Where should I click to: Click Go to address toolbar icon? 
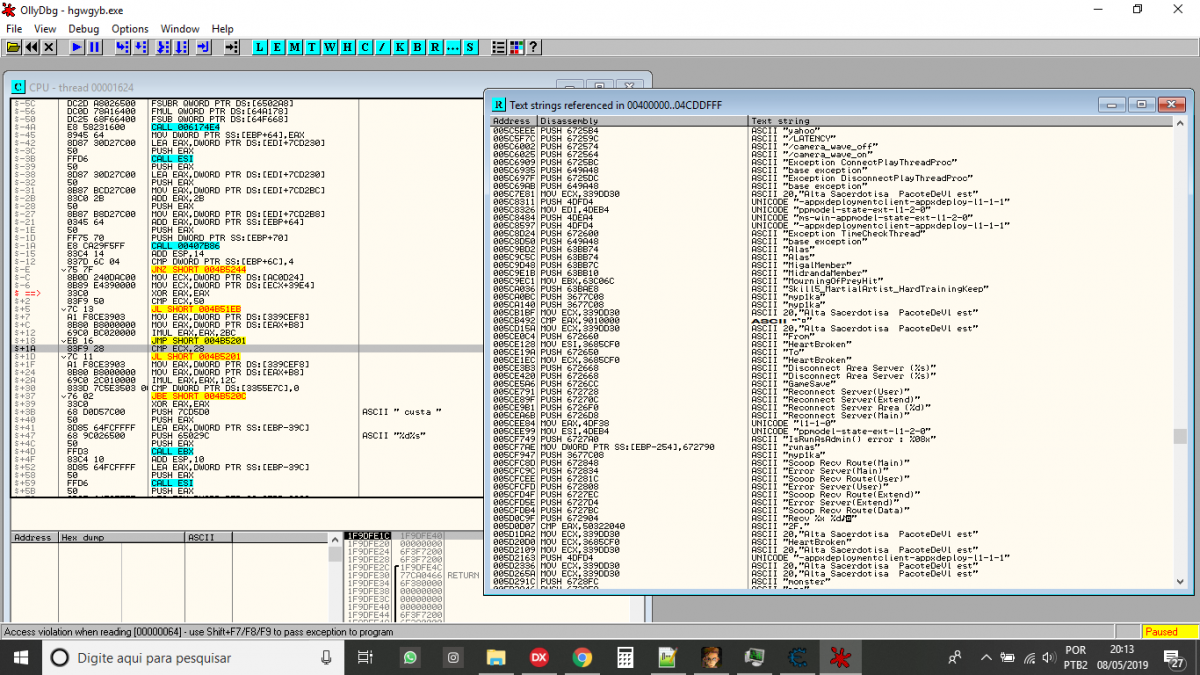232,47
